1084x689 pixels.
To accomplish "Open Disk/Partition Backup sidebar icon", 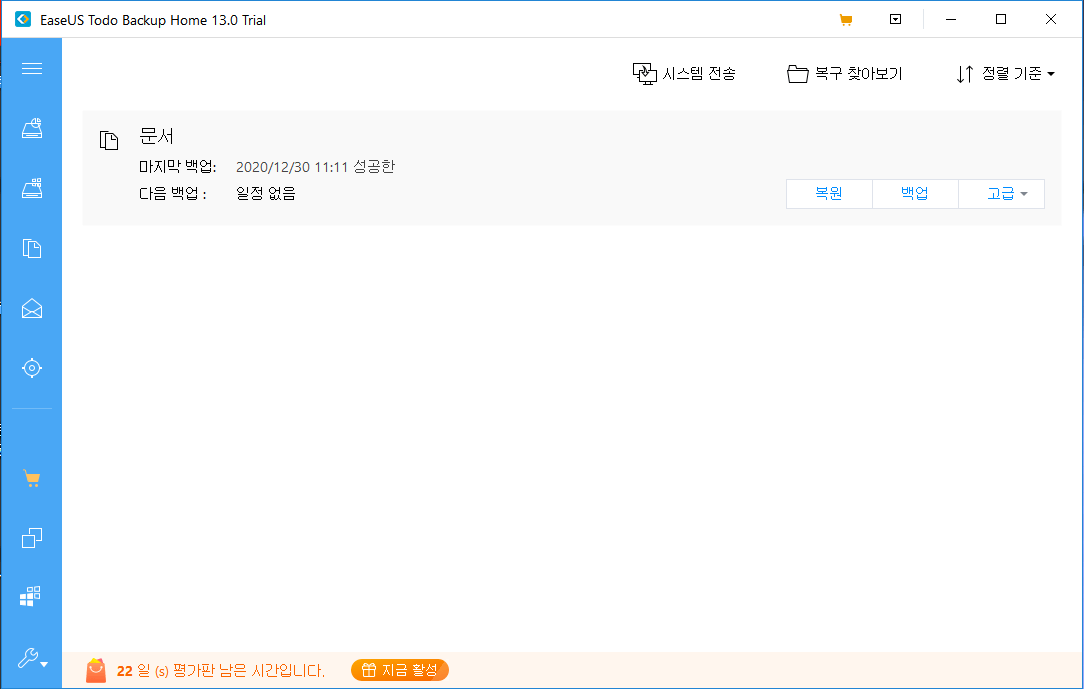I will click(32, 129).
